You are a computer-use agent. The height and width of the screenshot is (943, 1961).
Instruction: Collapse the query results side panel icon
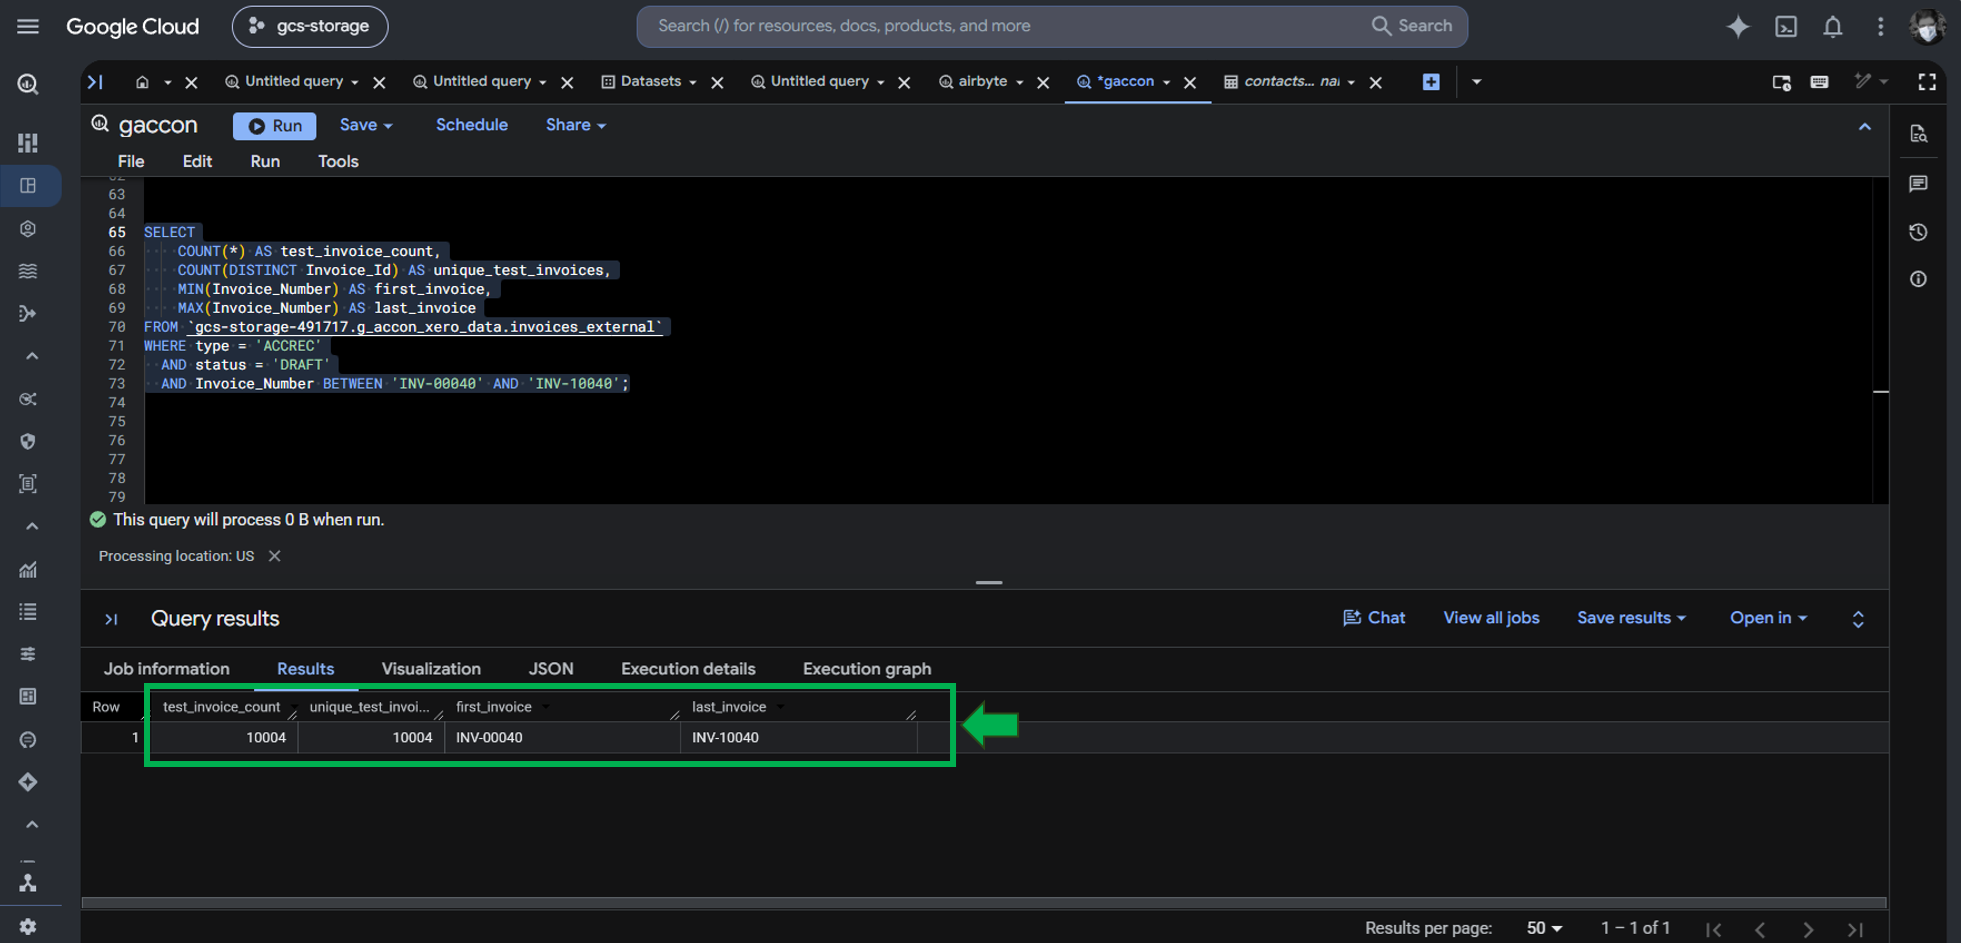[x=111, y=619]
